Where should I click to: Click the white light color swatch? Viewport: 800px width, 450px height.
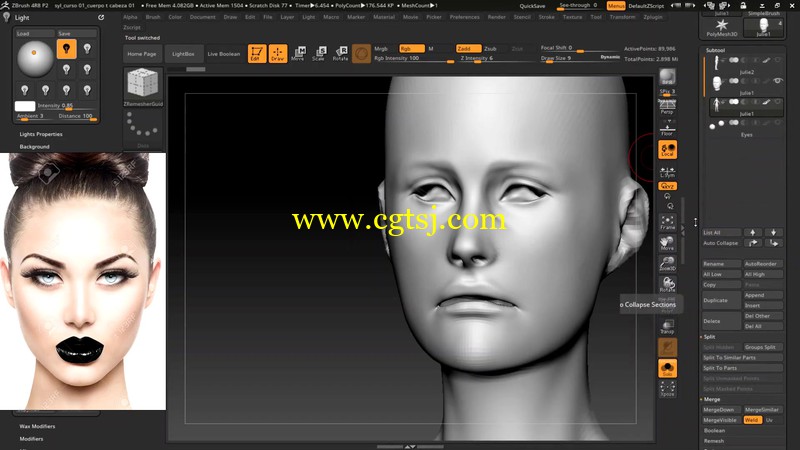pos(25,106)
